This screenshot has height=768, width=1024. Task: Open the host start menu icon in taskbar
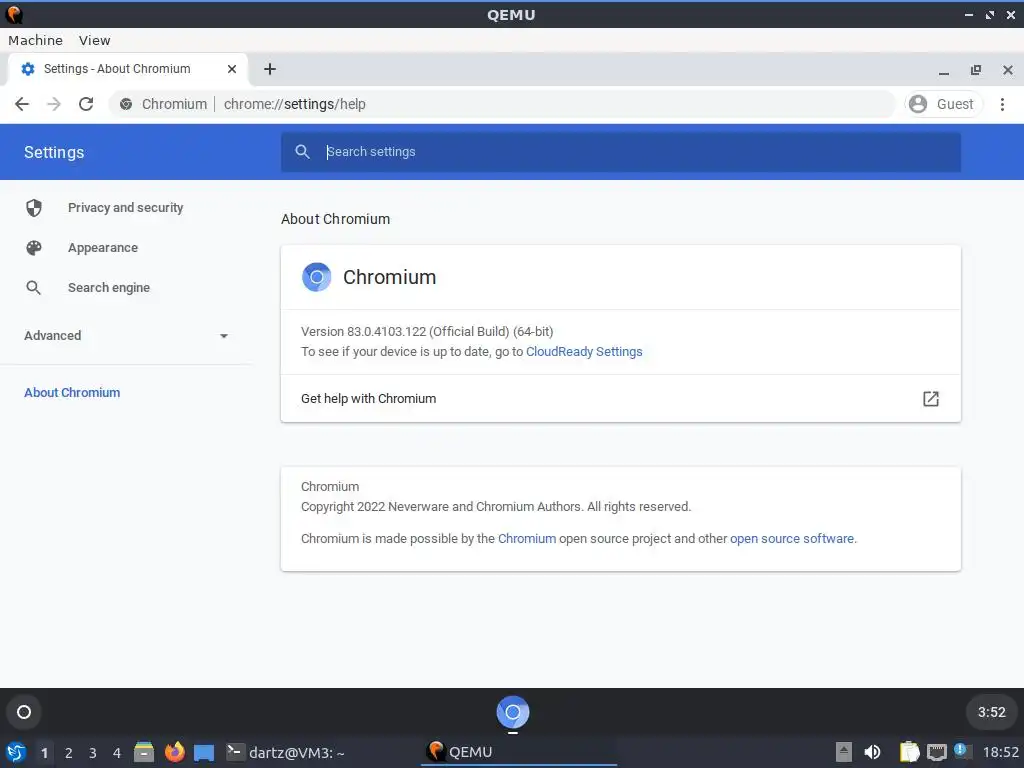click(x=16, y=752)
